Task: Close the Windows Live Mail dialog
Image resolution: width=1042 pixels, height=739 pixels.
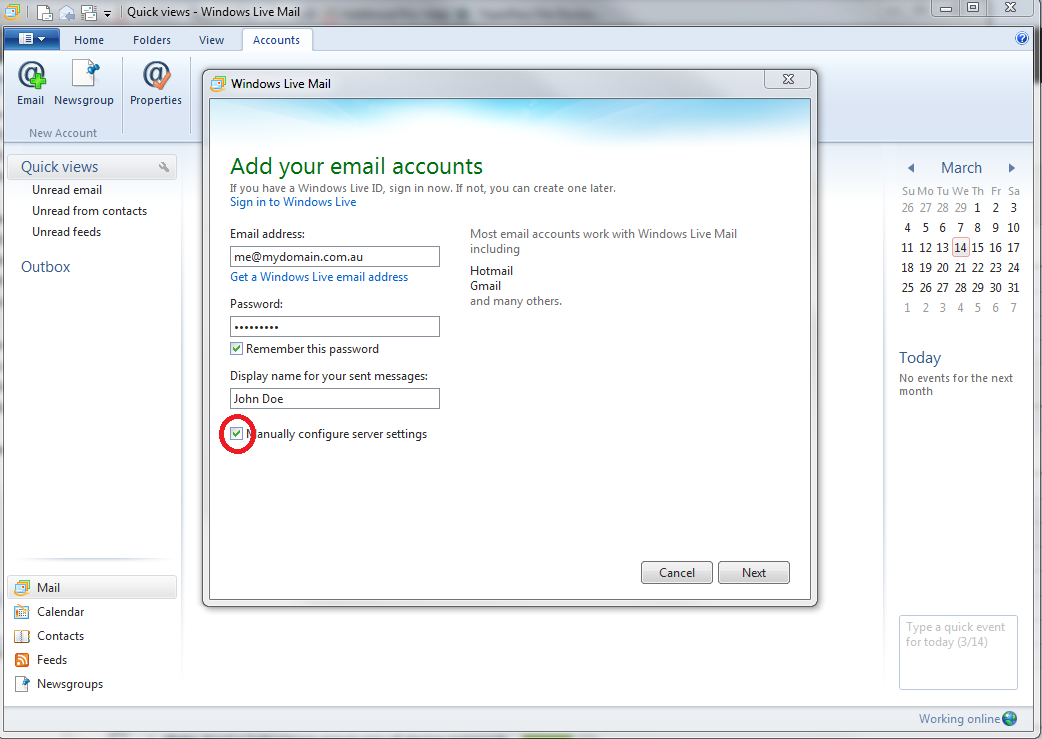Action: coord(787,79)
